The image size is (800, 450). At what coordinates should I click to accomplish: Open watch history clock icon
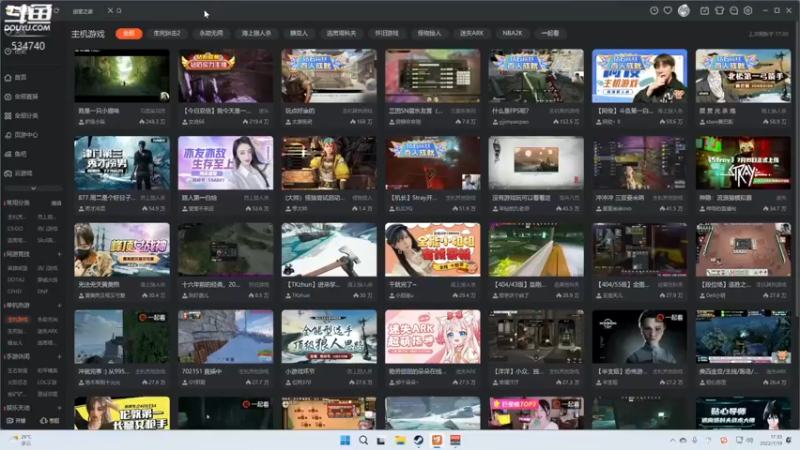[654, 10]
